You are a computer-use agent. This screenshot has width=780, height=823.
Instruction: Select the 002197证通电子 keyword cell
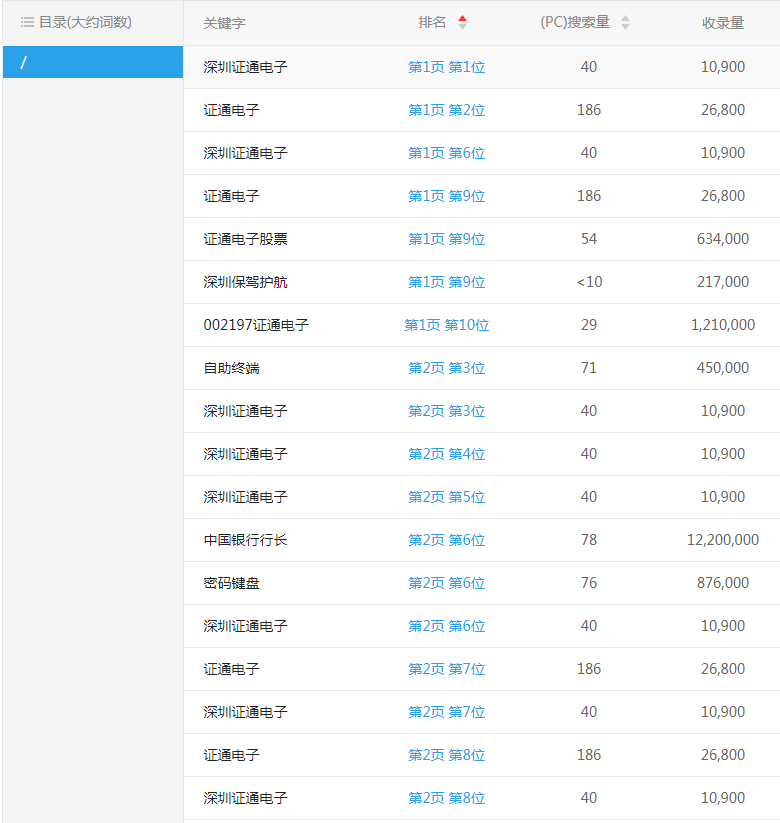(256, 325)
